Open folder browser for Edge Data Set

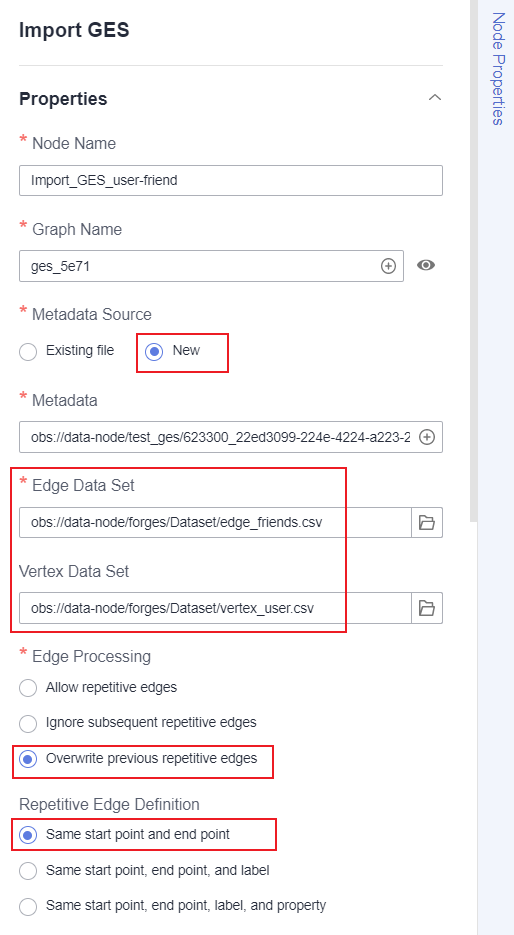(427, 522)
